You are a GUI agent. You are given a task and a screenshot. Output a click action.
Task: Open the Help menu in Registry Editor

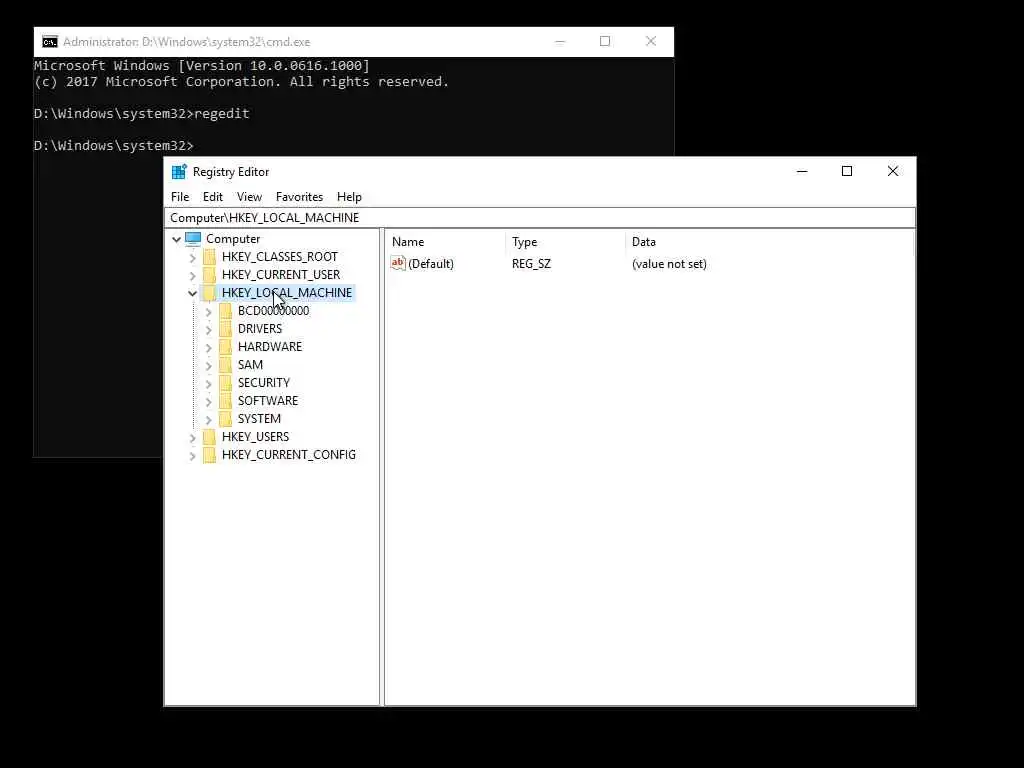[349, 197]
